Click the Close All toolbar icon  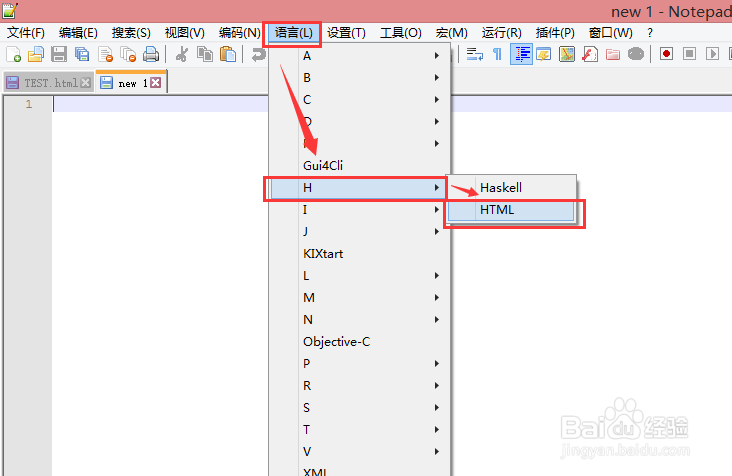coord(128,55)
